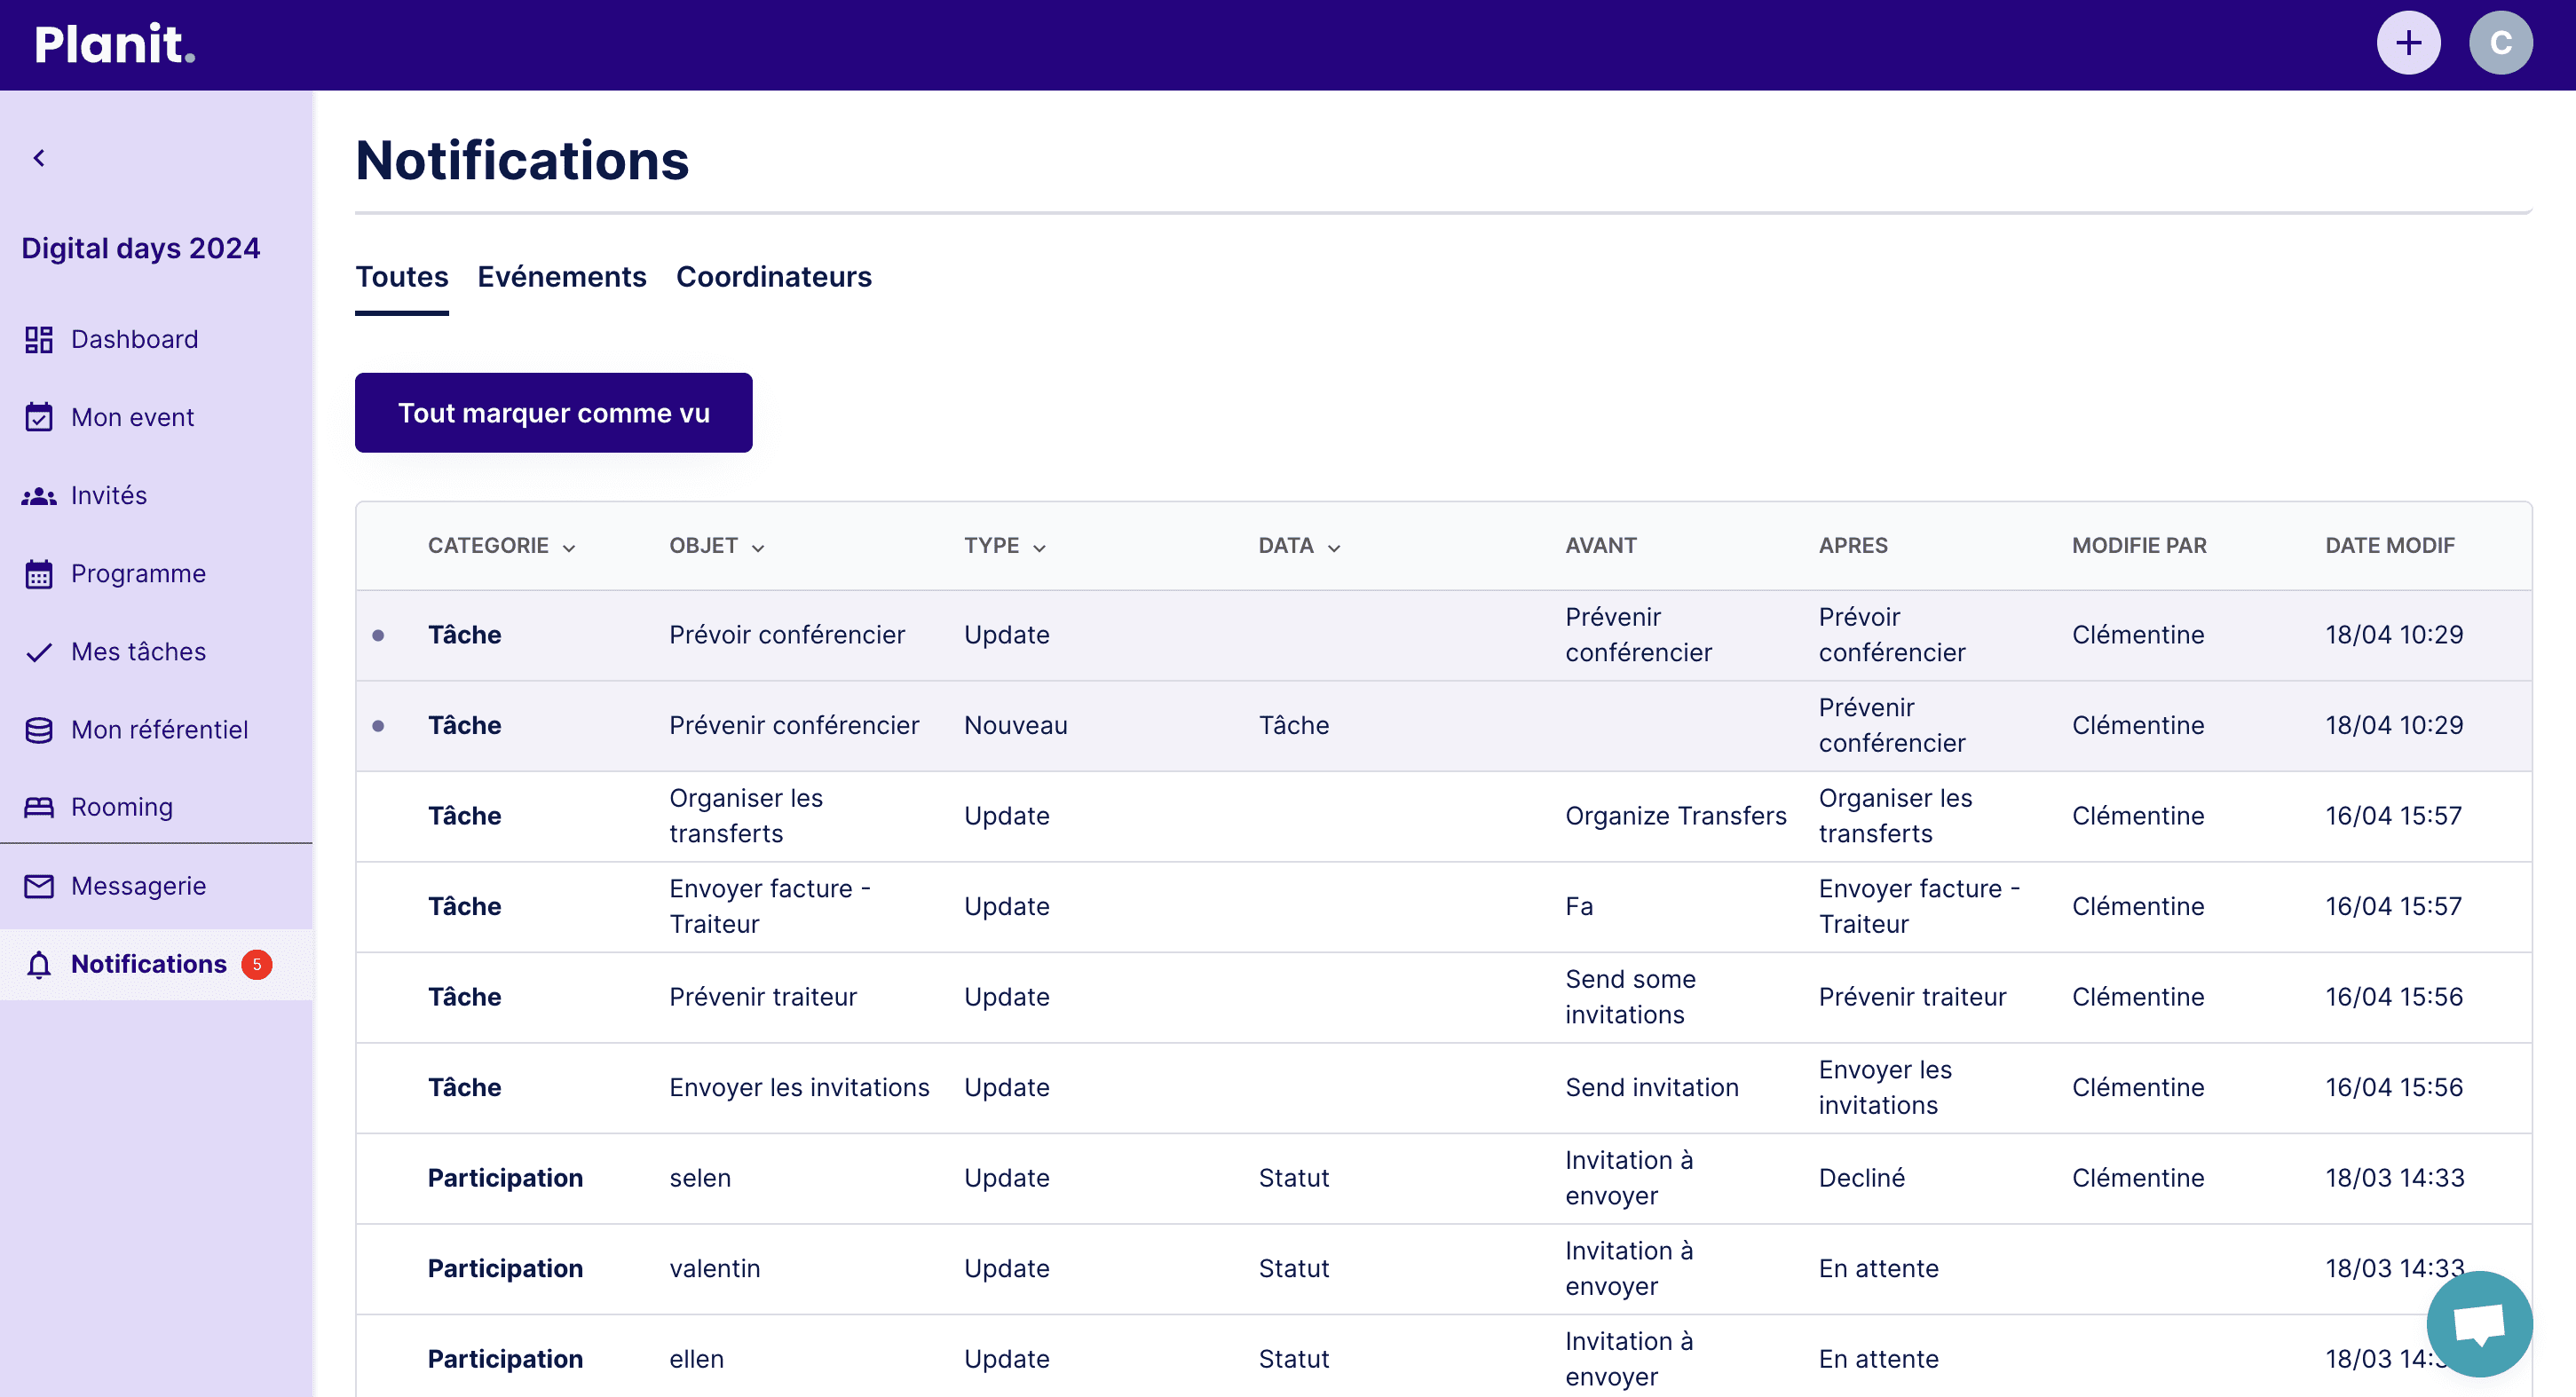Click object cell 'Prévenir conférencier'

click(x=793, y=726)
